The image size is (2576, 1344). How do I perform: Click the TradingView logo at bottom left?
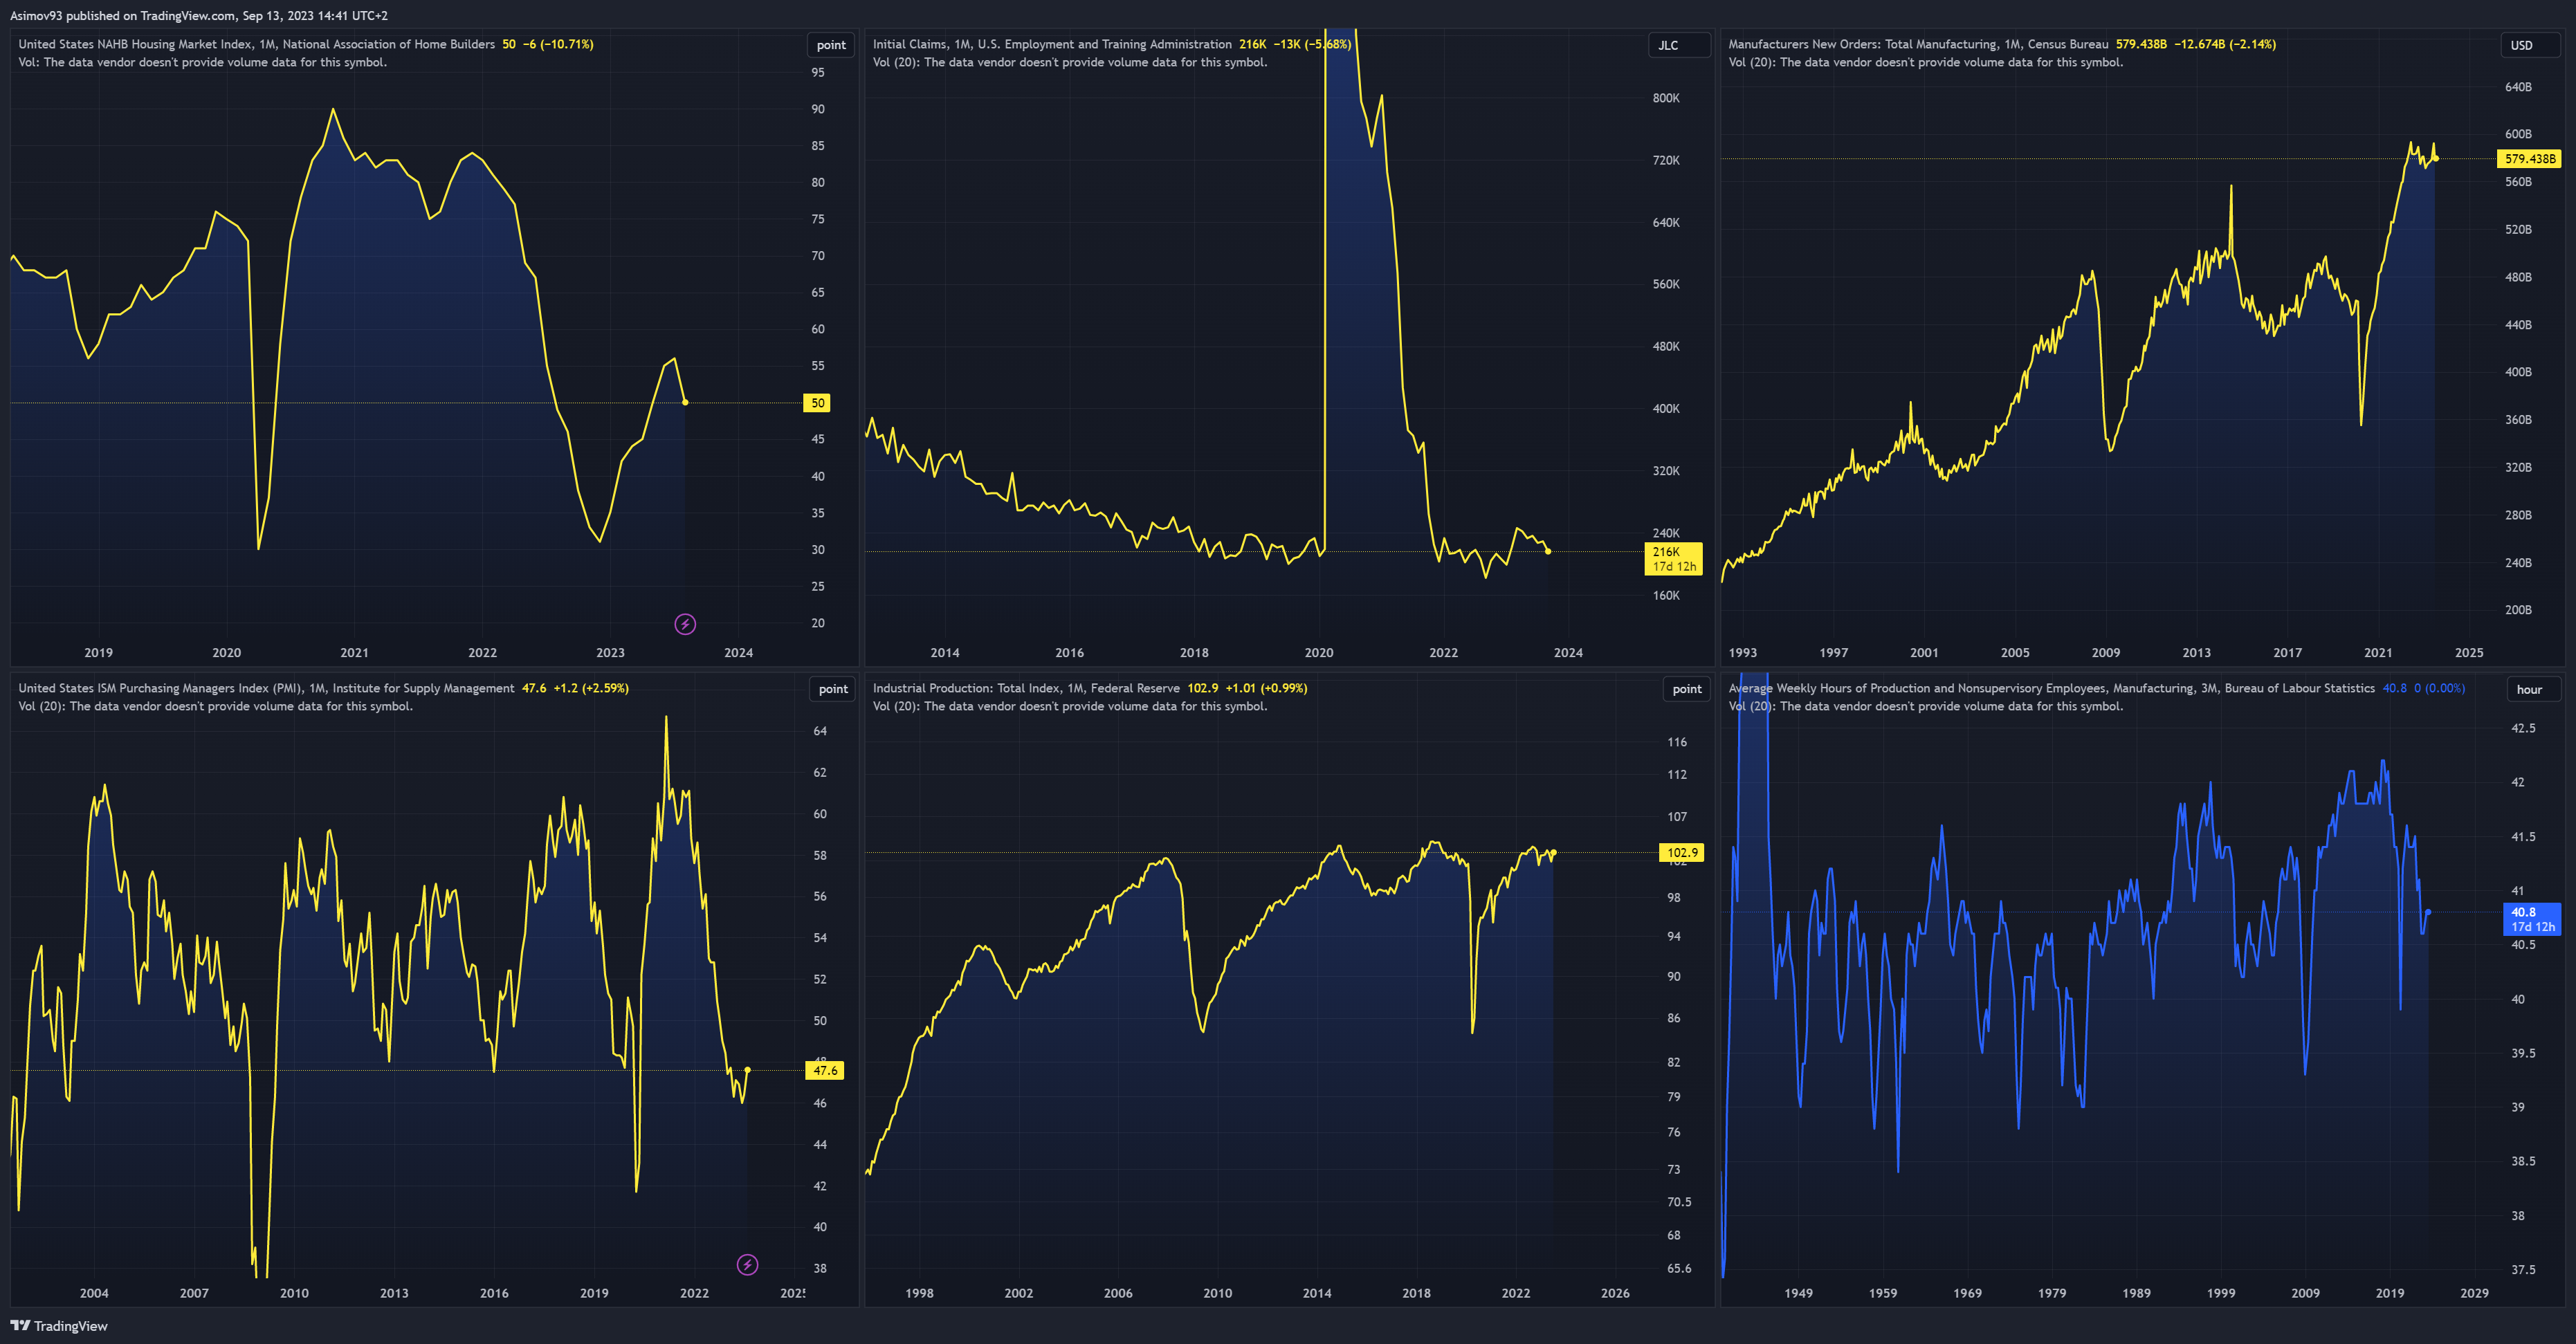[59, 1326]
